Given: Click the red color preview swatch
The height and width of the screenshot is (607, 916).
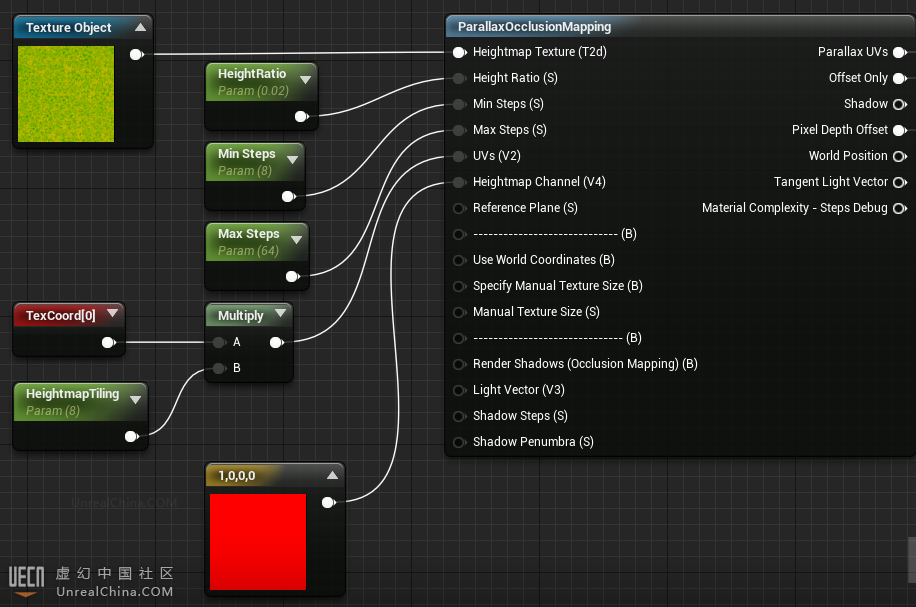Looking at the screenshot, I should pos(258,541).
